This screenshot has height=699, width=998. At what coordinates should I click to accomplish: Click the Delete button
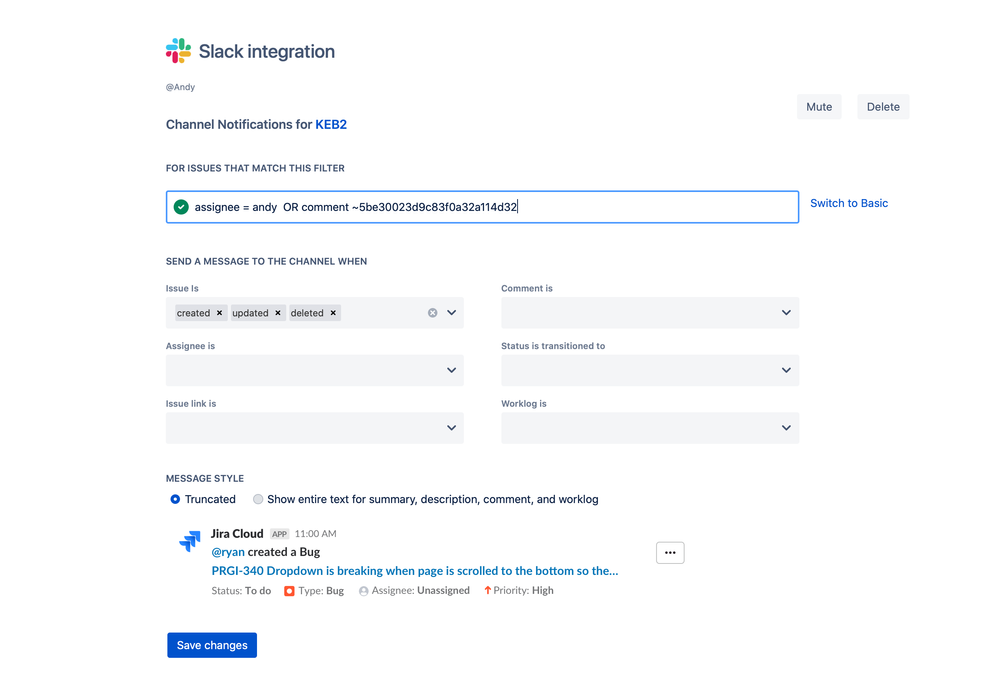883,107
